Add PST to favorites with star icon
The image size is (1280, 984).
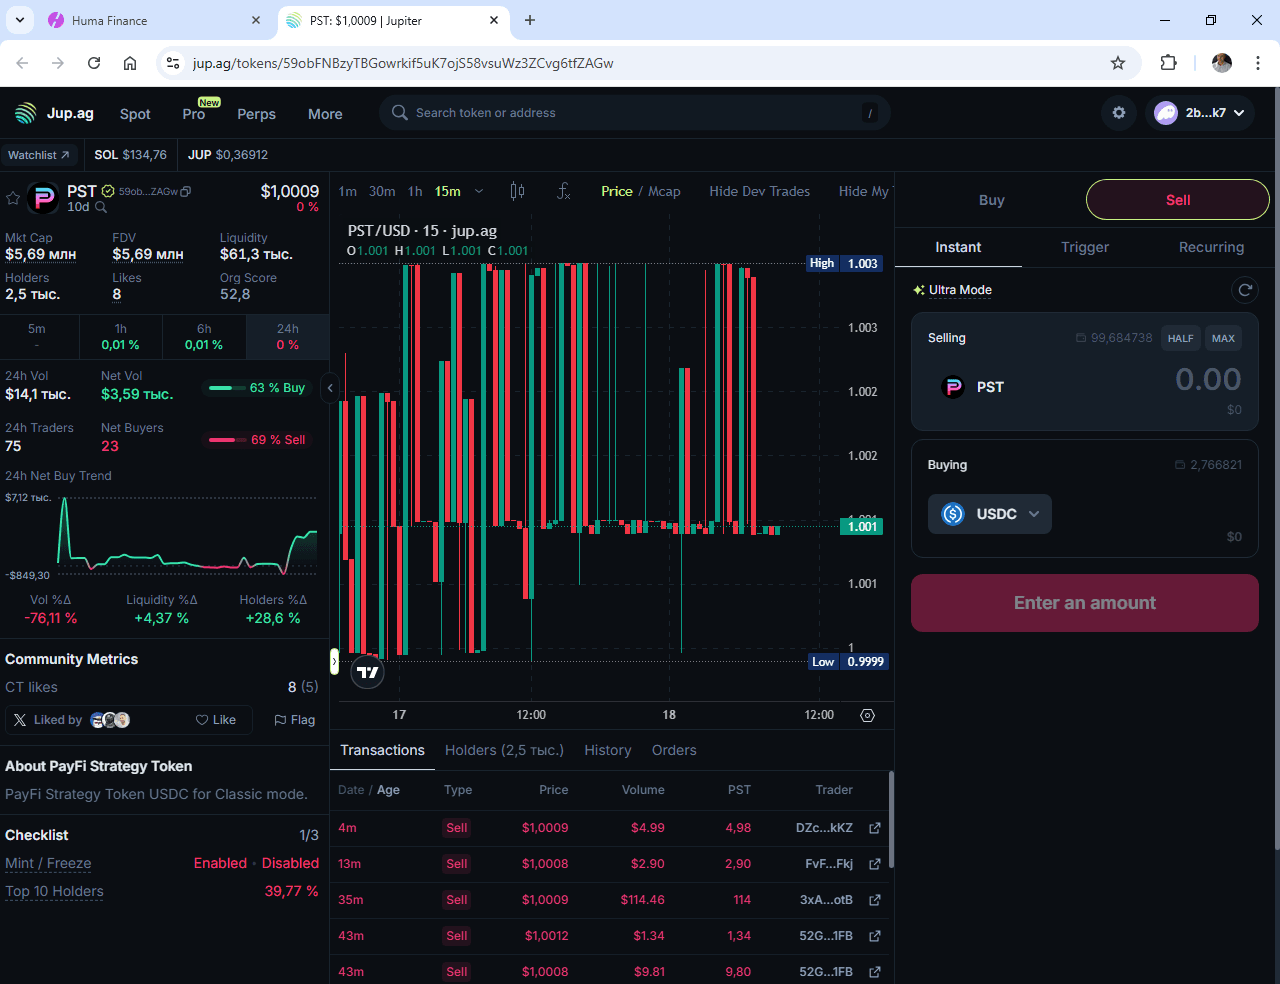[13, 198]
